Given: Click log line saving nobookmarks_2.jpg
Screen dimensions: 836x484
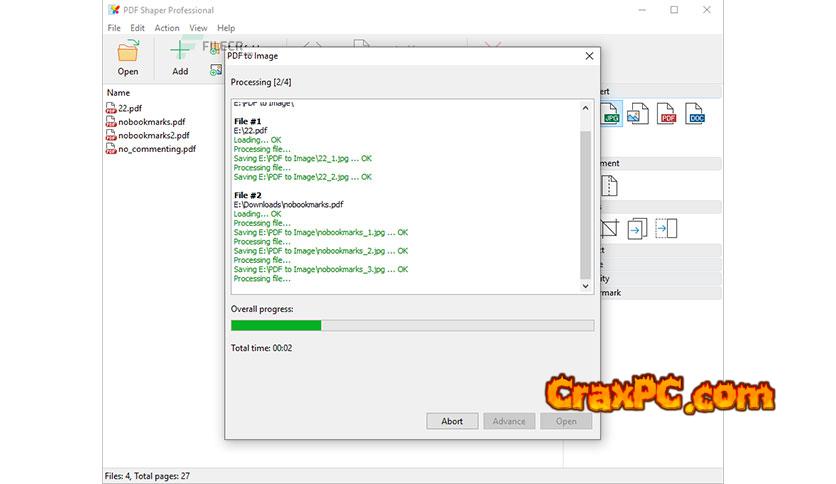Looking at the screenshot, I should click(x=321, y=251).
